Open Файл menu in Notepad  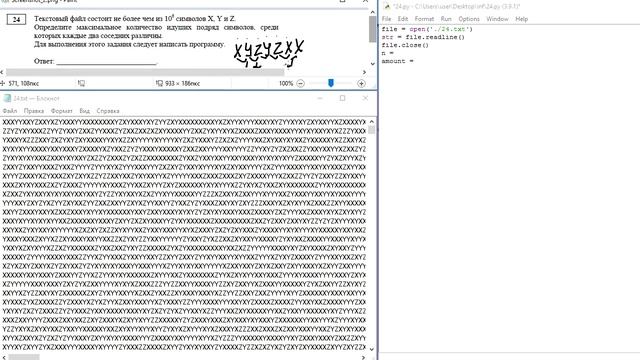pyautogui.click(x=10, y=111)
